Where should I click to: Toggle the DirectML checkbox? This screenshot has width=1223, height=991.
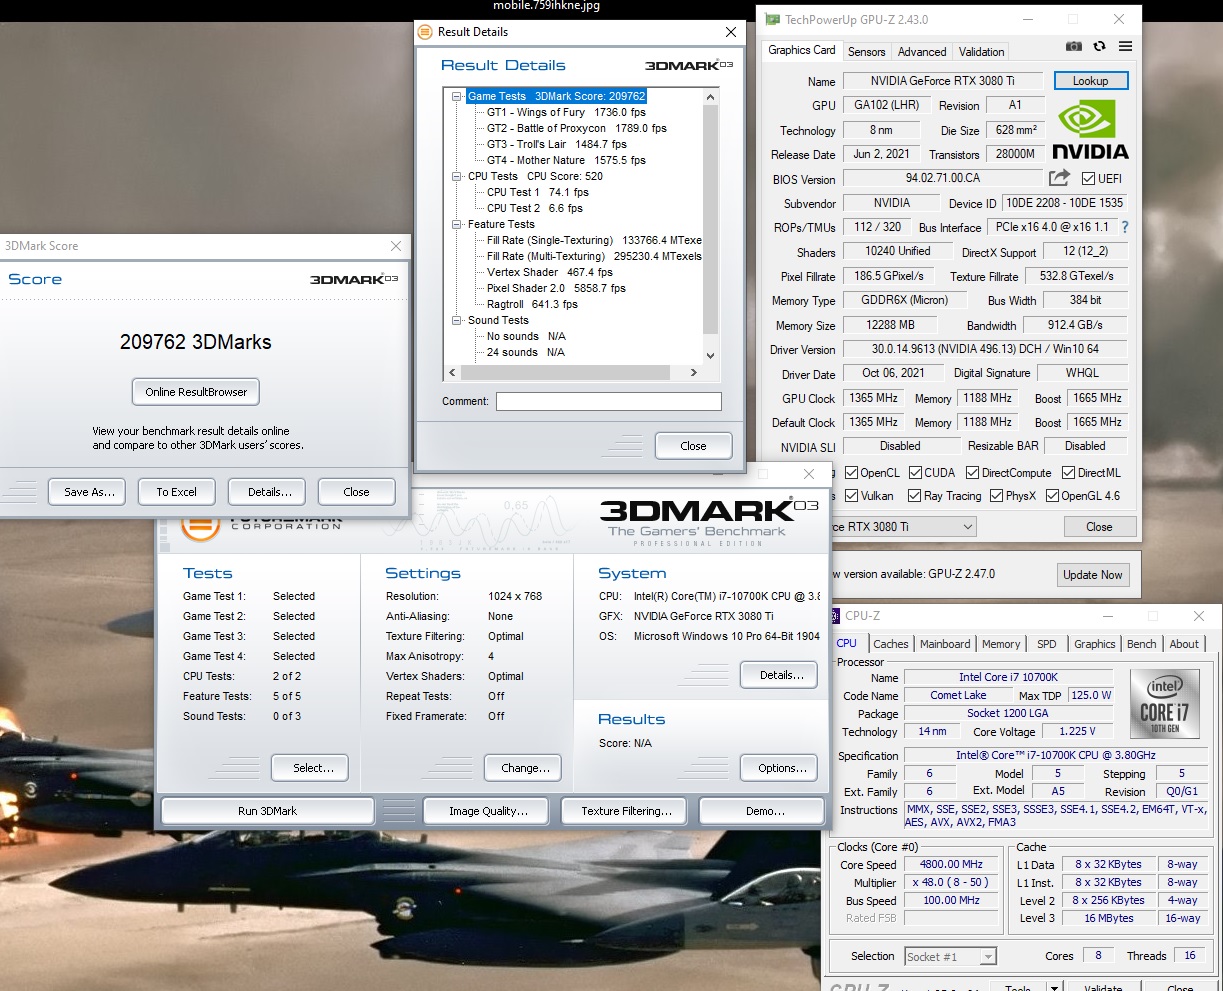tap(1068, 473)
